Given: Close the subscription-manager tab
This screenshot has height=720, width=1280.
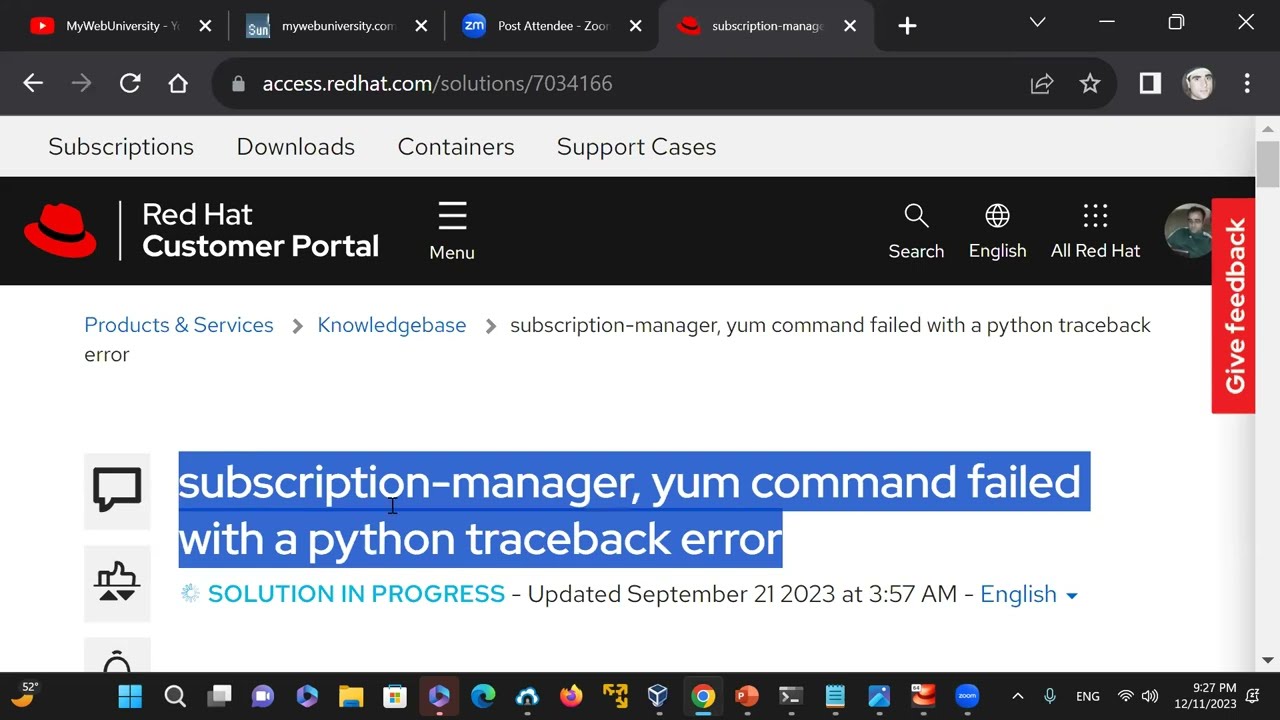Looking at the screenshot, I should (x=850, y=26).
